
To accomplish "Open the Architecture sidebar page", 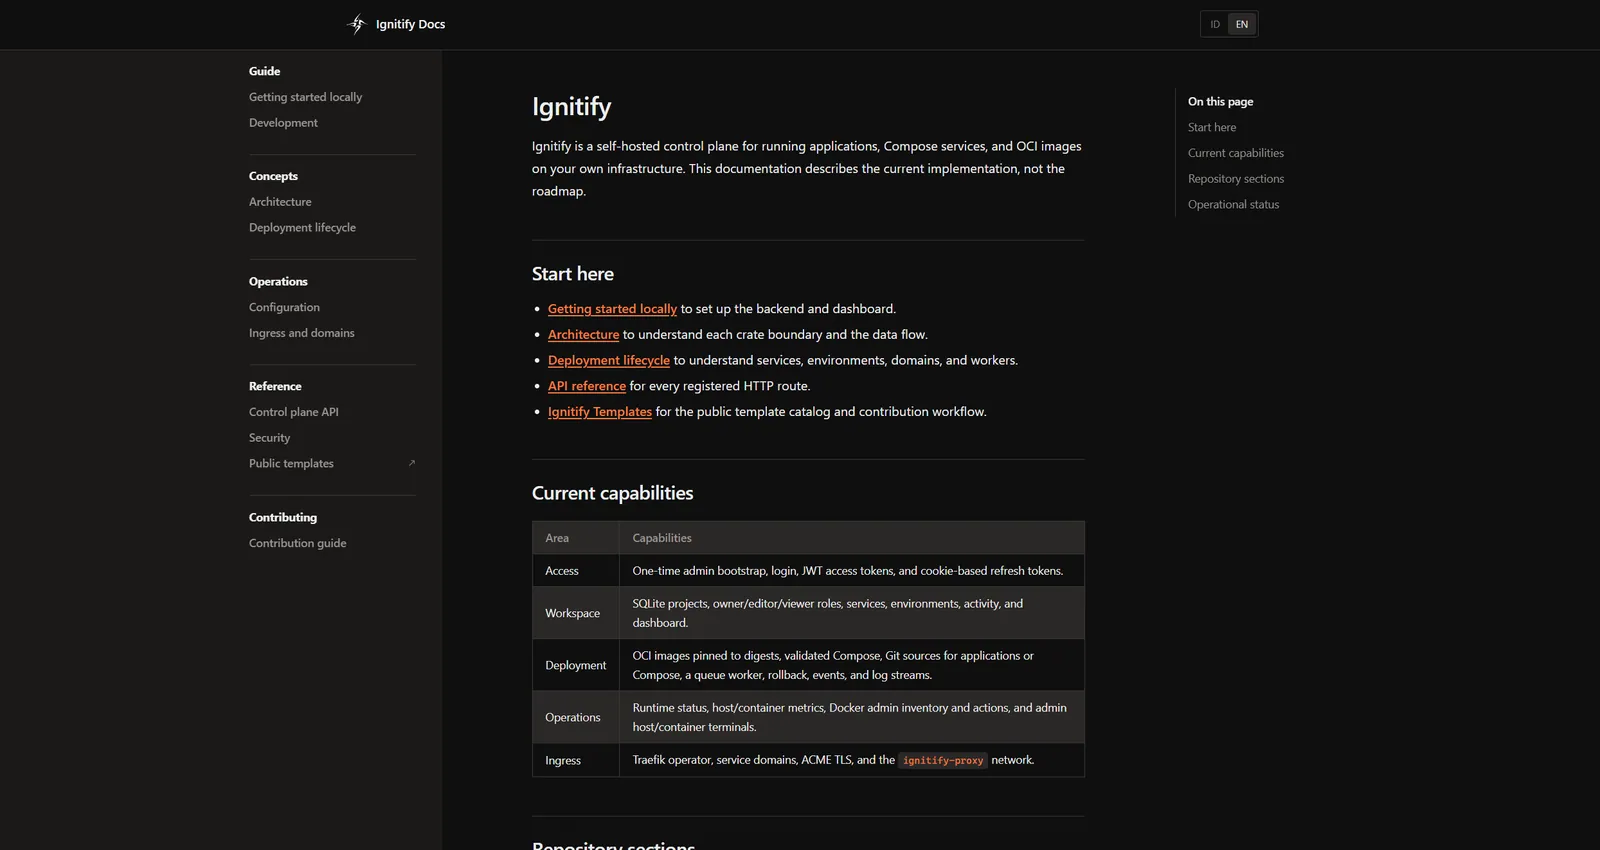I will (x=280, y=202).
